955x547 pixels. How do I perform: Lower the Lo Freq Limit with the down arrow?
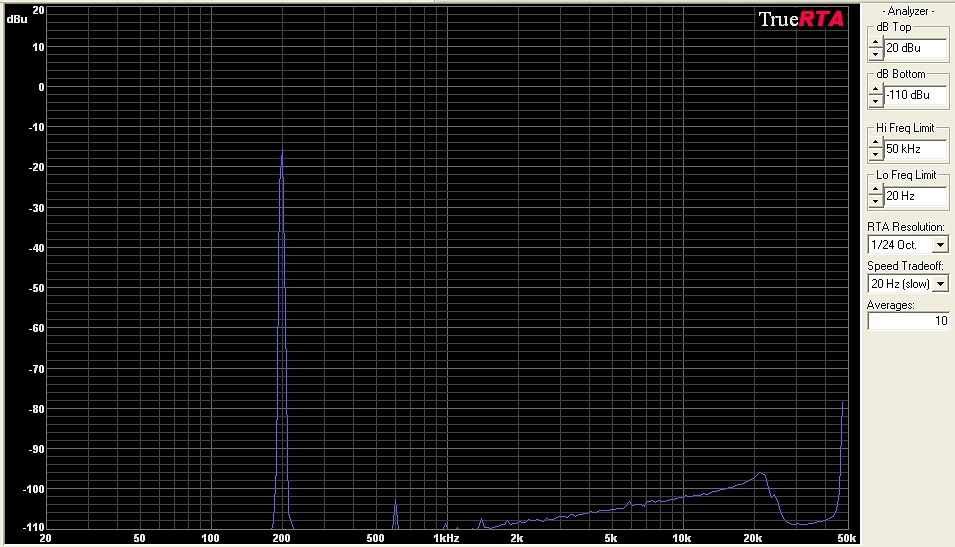tap(876, 202)
